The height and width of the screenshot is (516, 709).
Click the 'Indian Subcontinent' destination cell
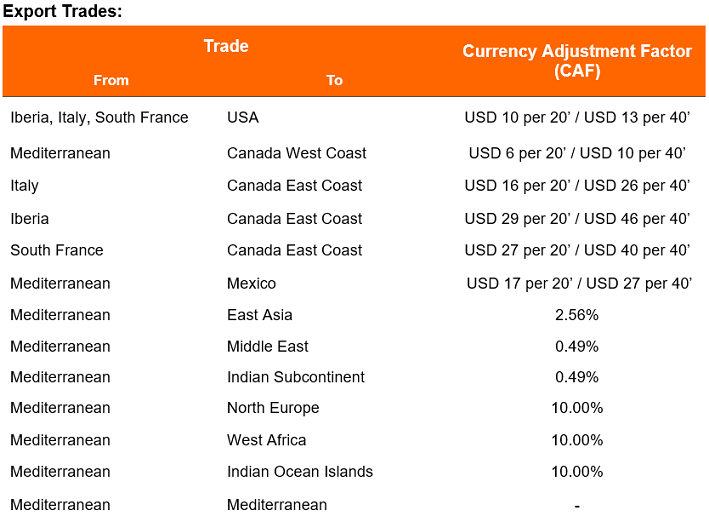pos(296,377)
